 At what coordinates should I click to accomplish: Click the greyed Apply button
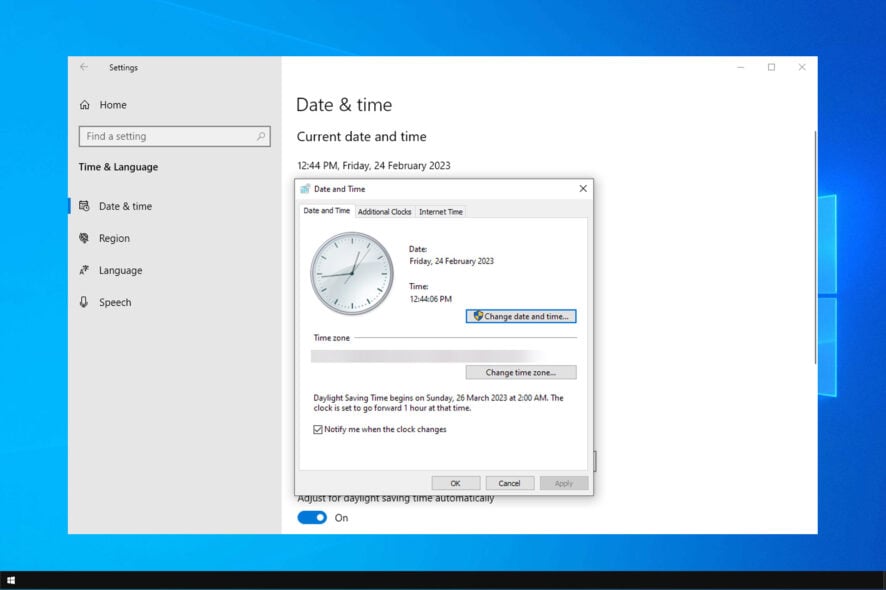tap(563, 483)
